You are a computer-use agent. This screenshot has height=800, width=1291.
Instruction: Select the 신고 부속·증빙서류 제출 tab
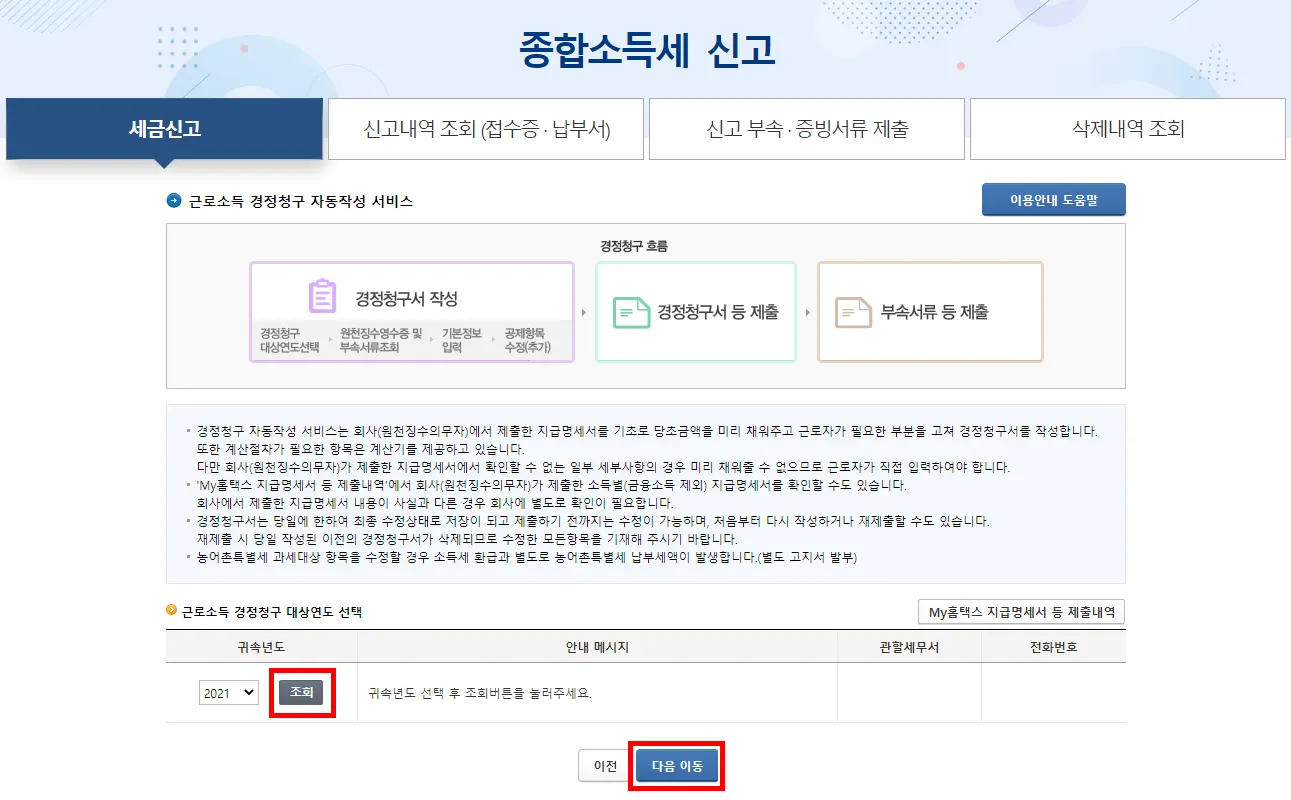tap(806, 129)
